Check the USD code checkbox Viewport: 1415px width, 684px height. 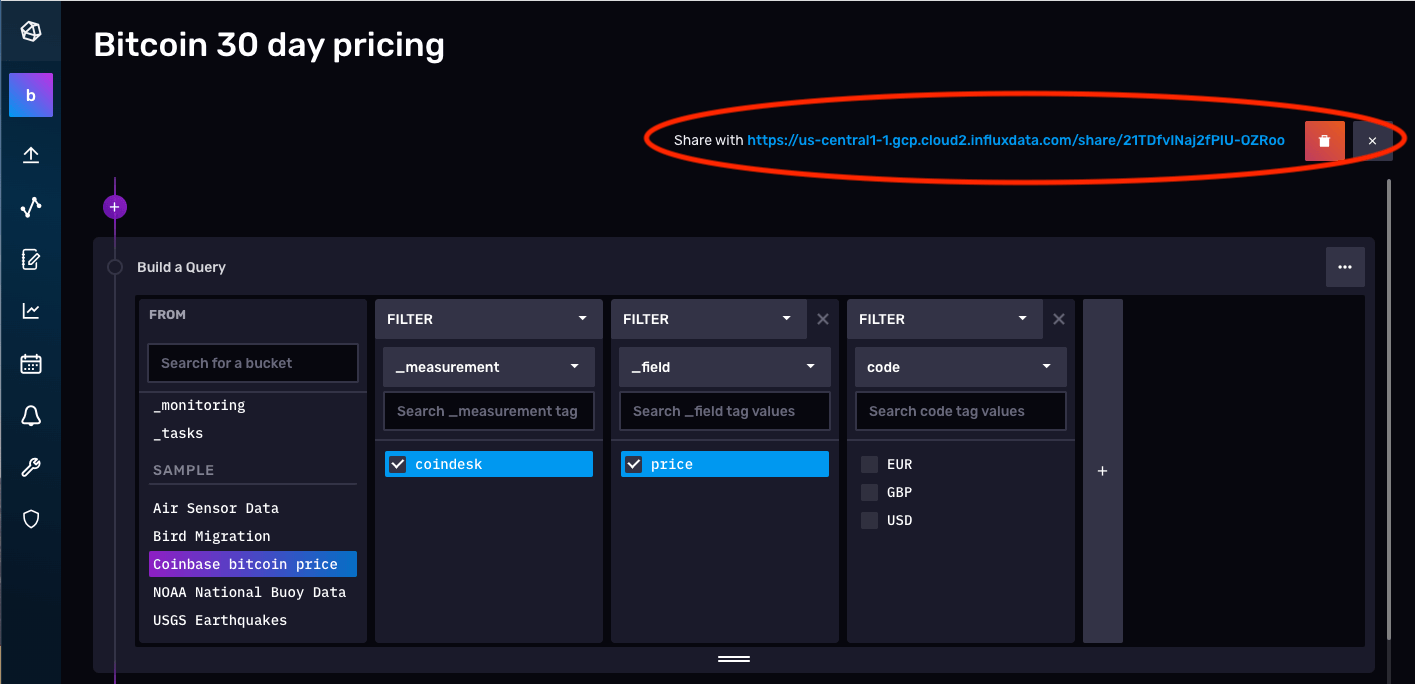pos(869,520)
